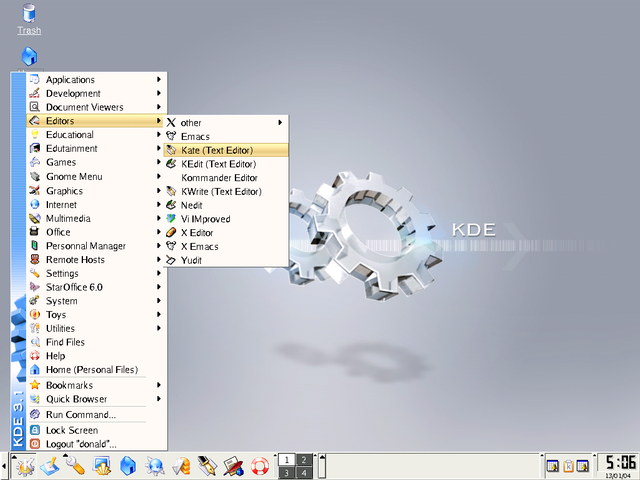This screenshot has width=640, height=480.
Task: Expand the Utilities submenu arrow
Action: point(159,328)
